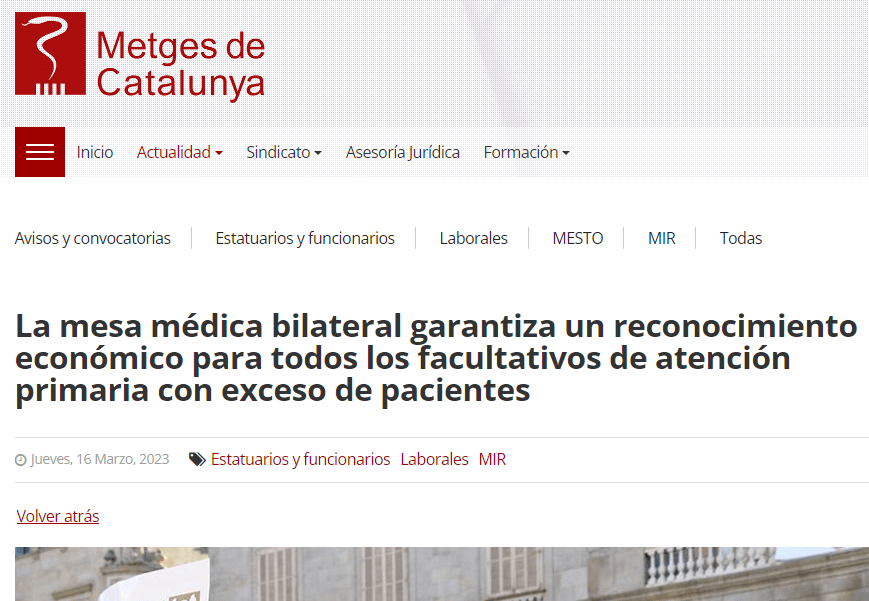The image size is (869, 601).
Task: Click the red MIR tag under the headline
Action: tap(492, 460)
